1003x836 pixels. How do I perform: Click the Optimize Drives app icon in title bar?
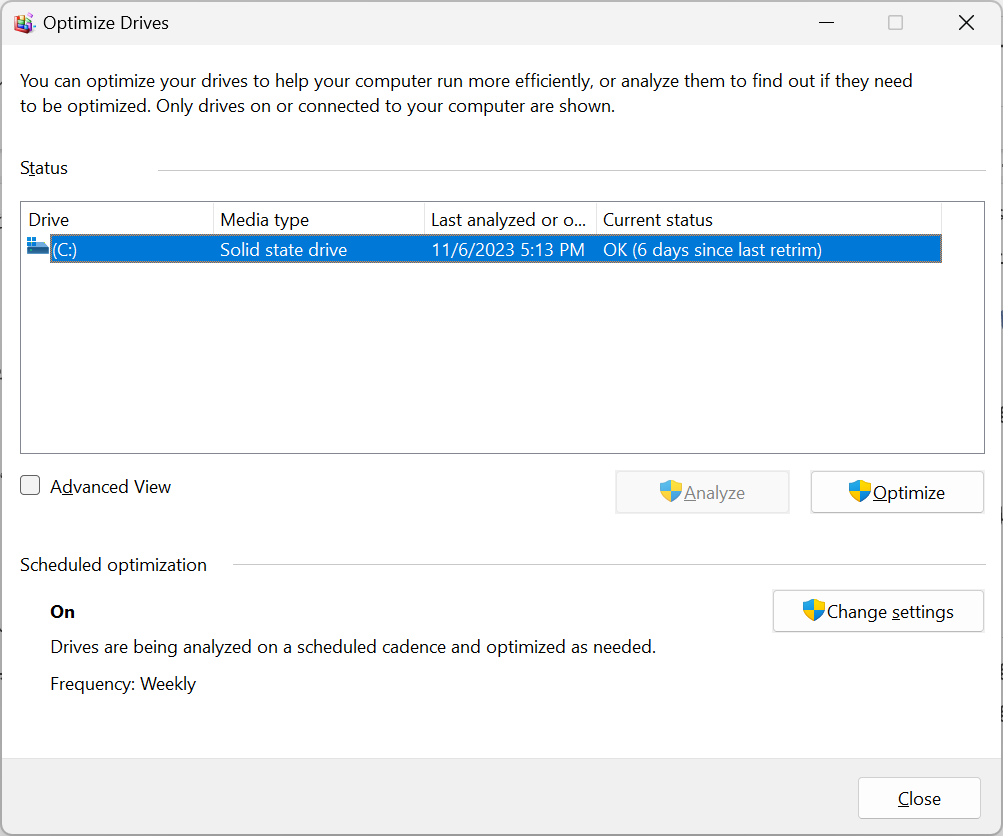click(24, 23)
